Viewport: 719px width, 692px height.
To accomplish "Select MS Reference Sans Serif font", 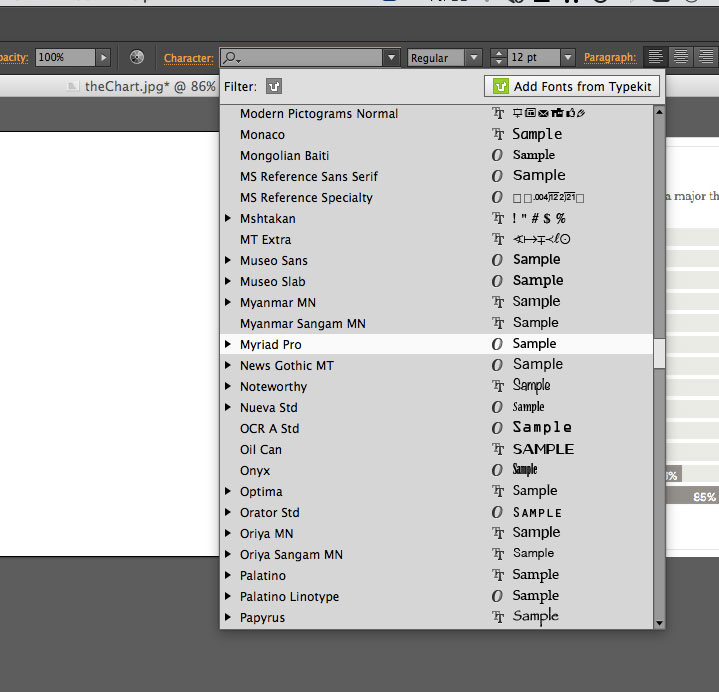I will click(436, 177).
